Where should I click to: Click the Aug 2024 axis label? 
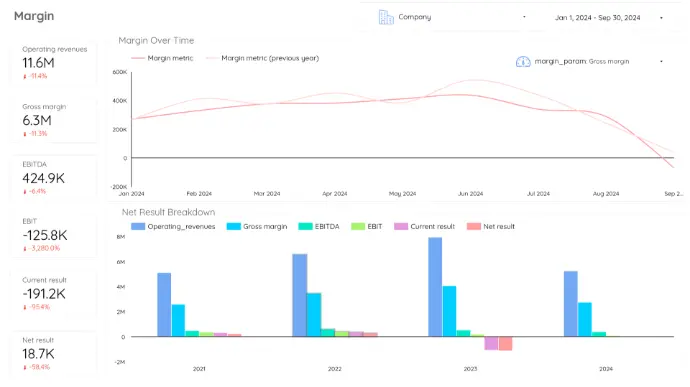[x=606, y=194]
